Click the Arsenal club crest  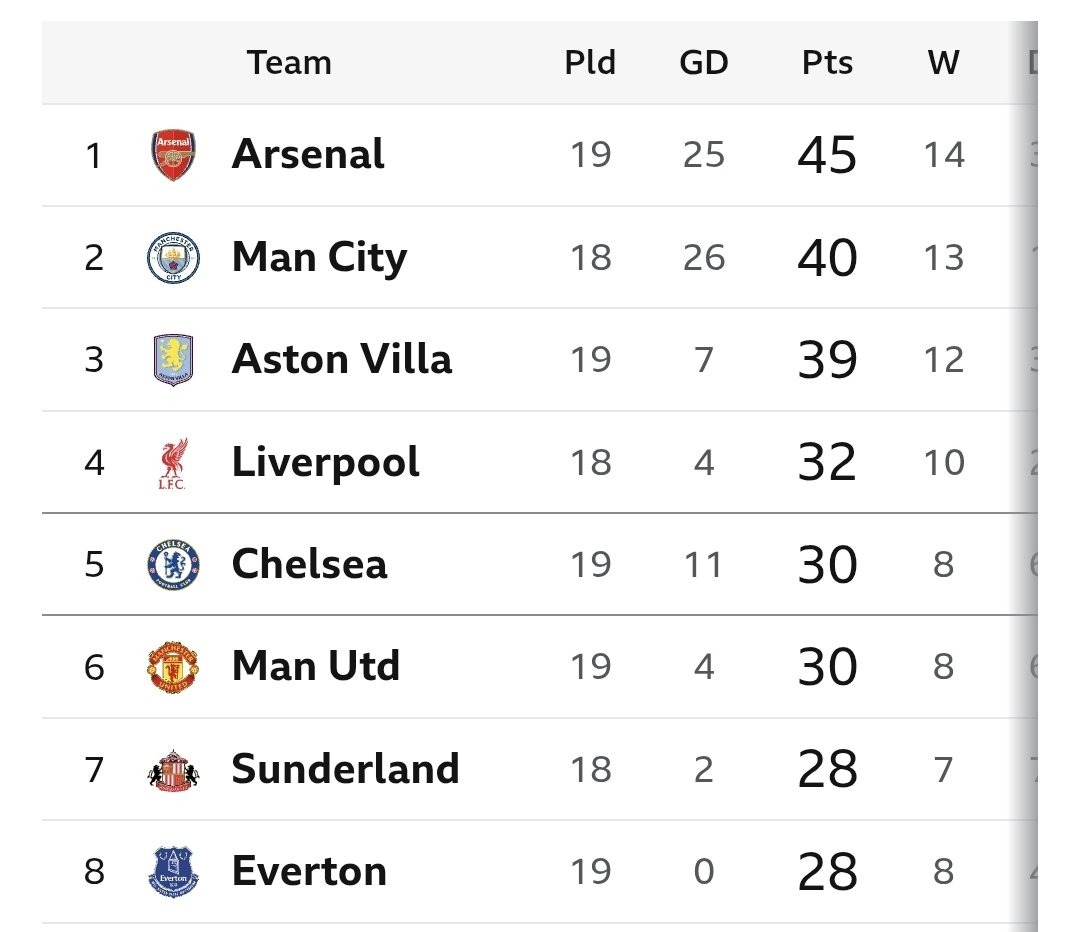[173, 154]
